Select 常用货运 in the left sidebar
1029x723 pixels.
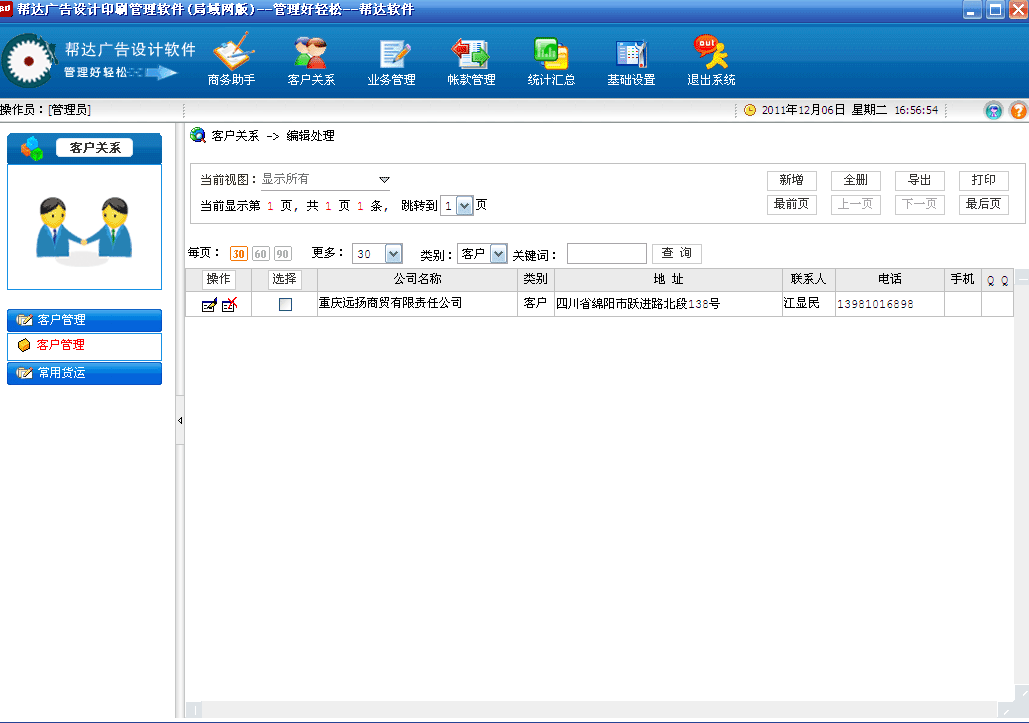click(84, 373)
